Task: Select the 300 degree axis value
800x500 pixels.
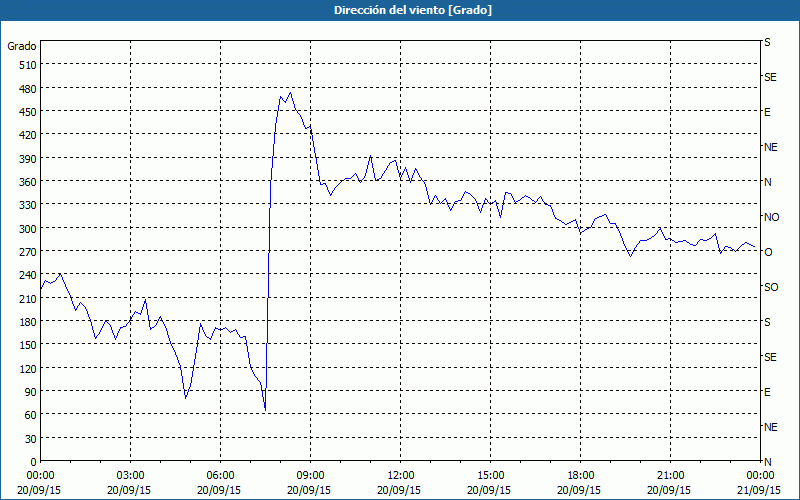Action: (x=29, y=229)
